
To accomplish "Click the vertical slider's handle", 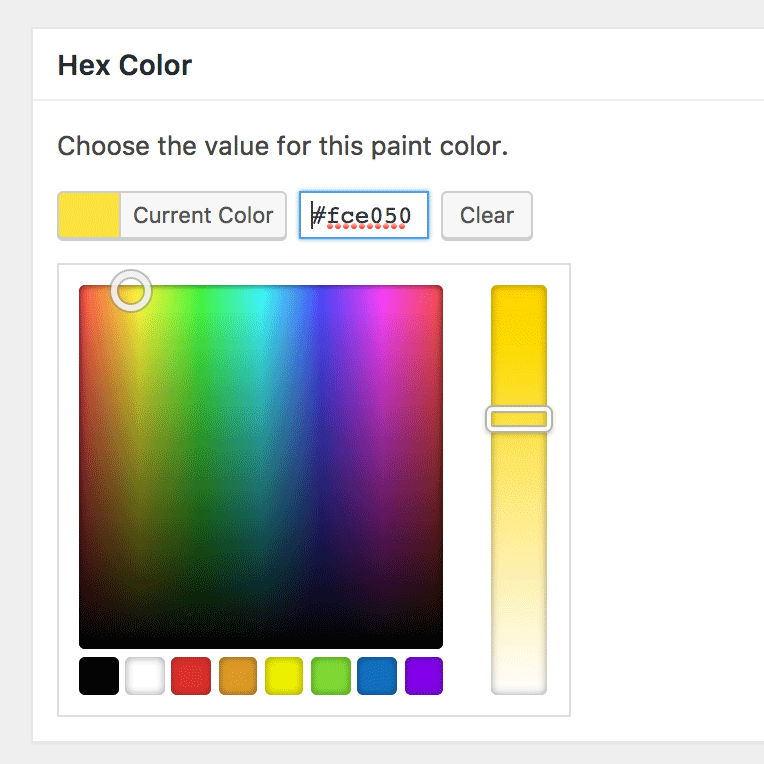I will pos(519,419).
